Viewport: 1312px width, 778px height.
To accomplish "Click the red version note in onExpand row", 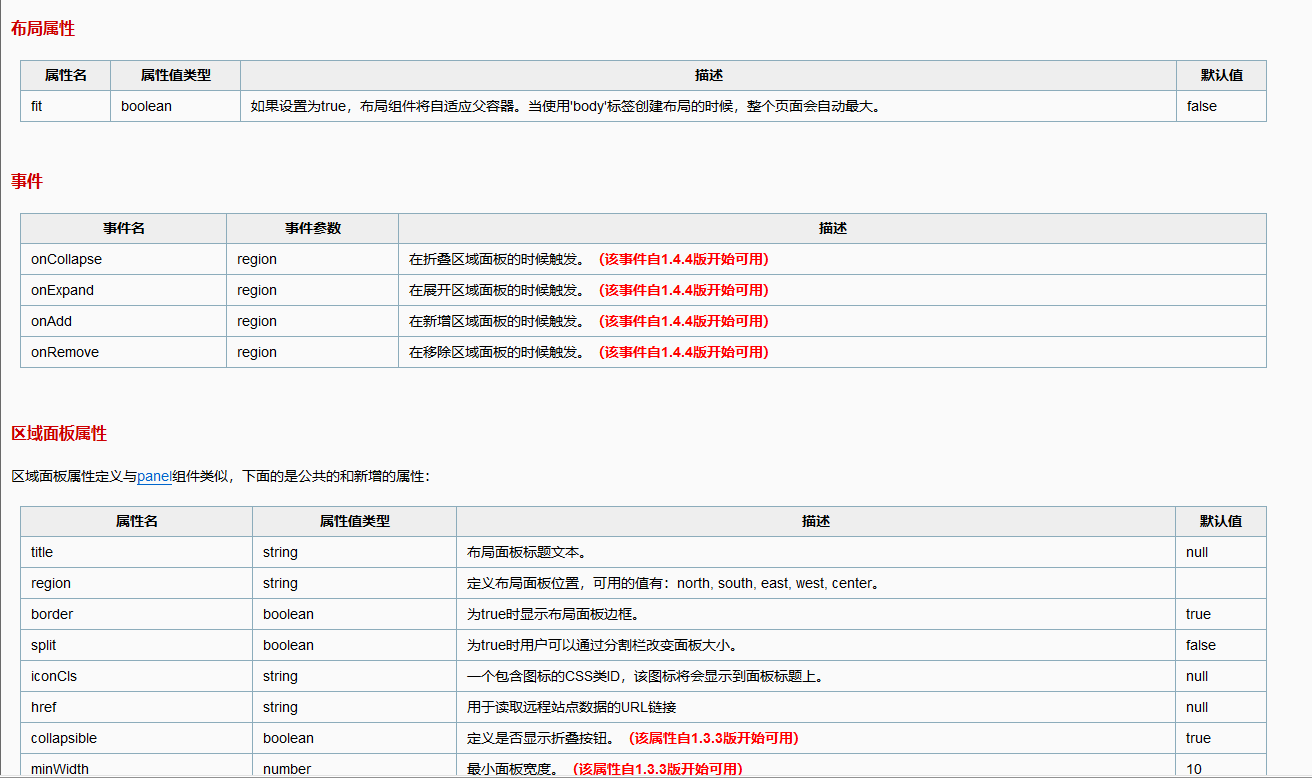I will 683,290.
